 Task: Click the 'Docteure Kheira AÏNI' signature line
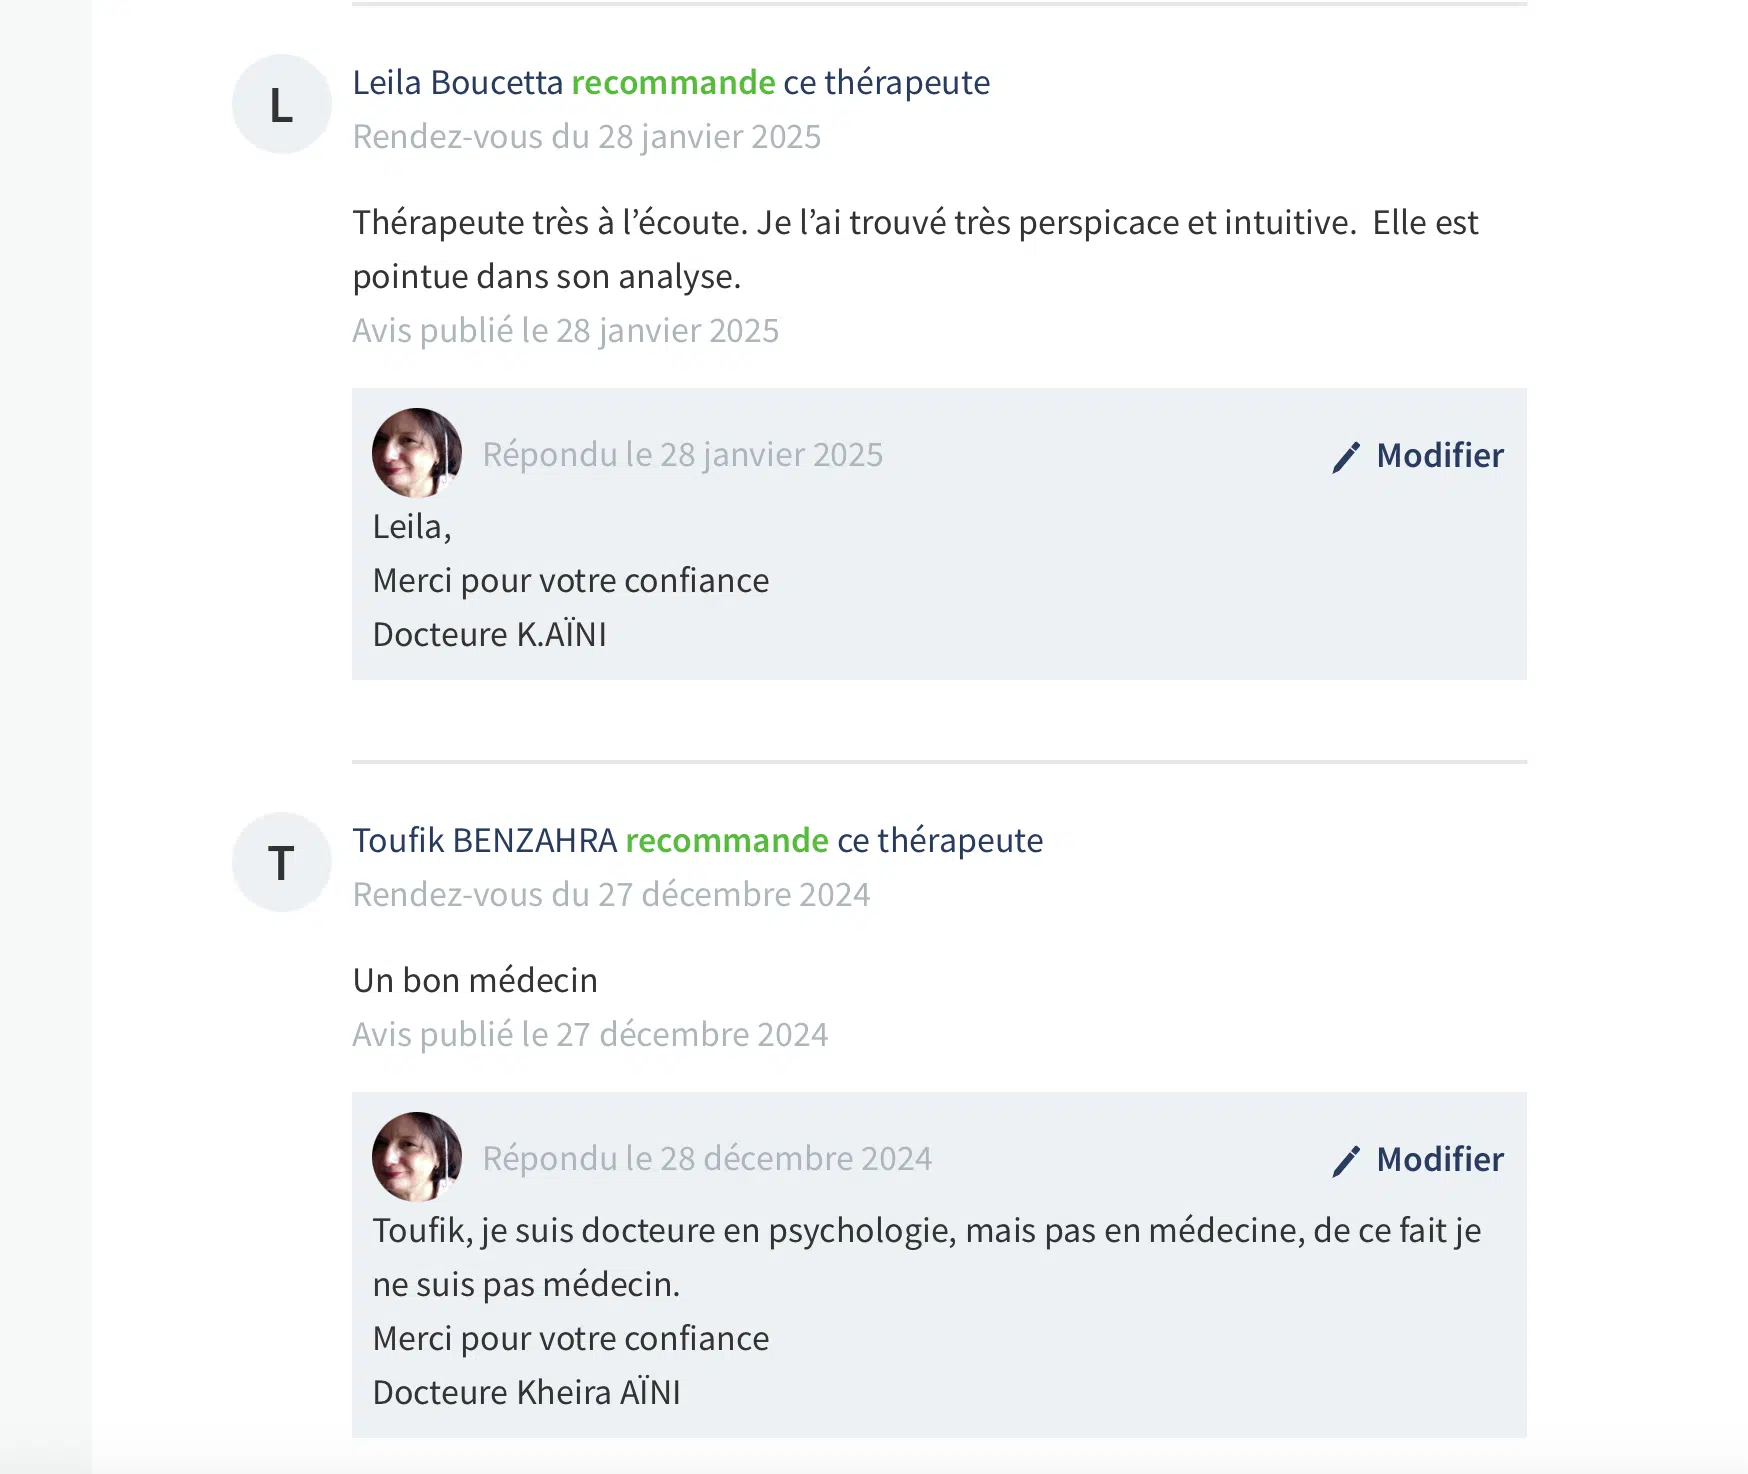526,1392
